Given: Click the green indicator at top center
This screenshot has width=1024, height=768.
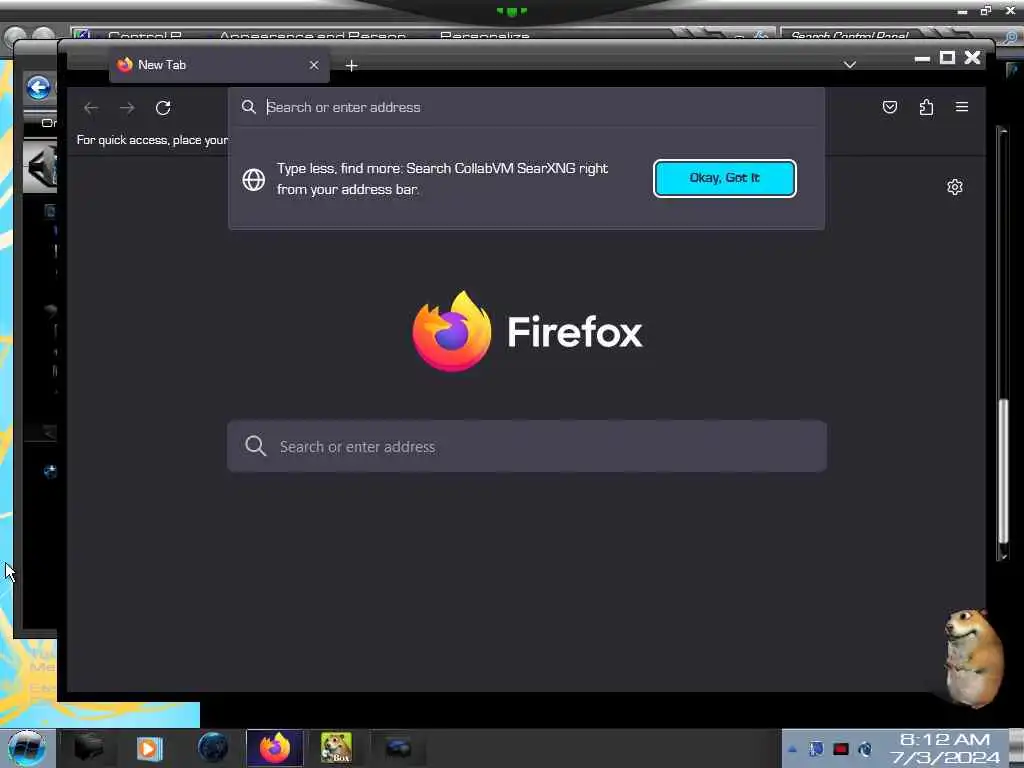Looking at the screenshot, I should pos(512,11).
